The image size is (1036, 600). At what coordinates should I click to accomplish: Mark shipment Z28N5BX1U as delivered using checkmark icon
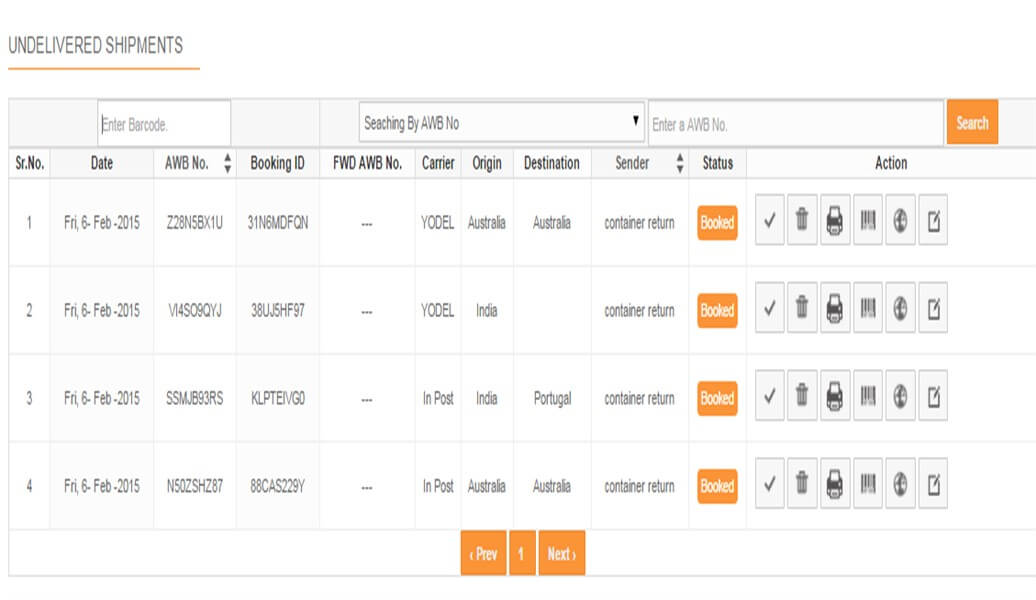[768, 222]
